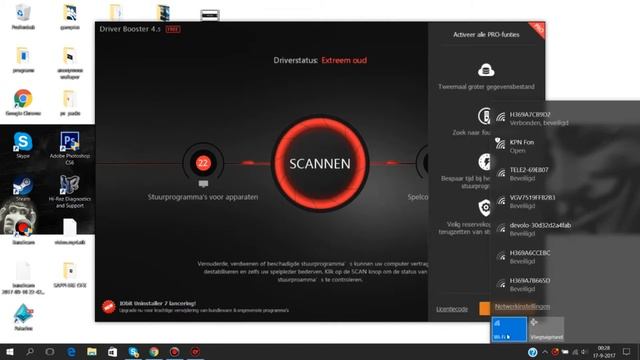The image size is (640, 360).
Task: Select the Skype desktop shortcut
Action: 23,145
